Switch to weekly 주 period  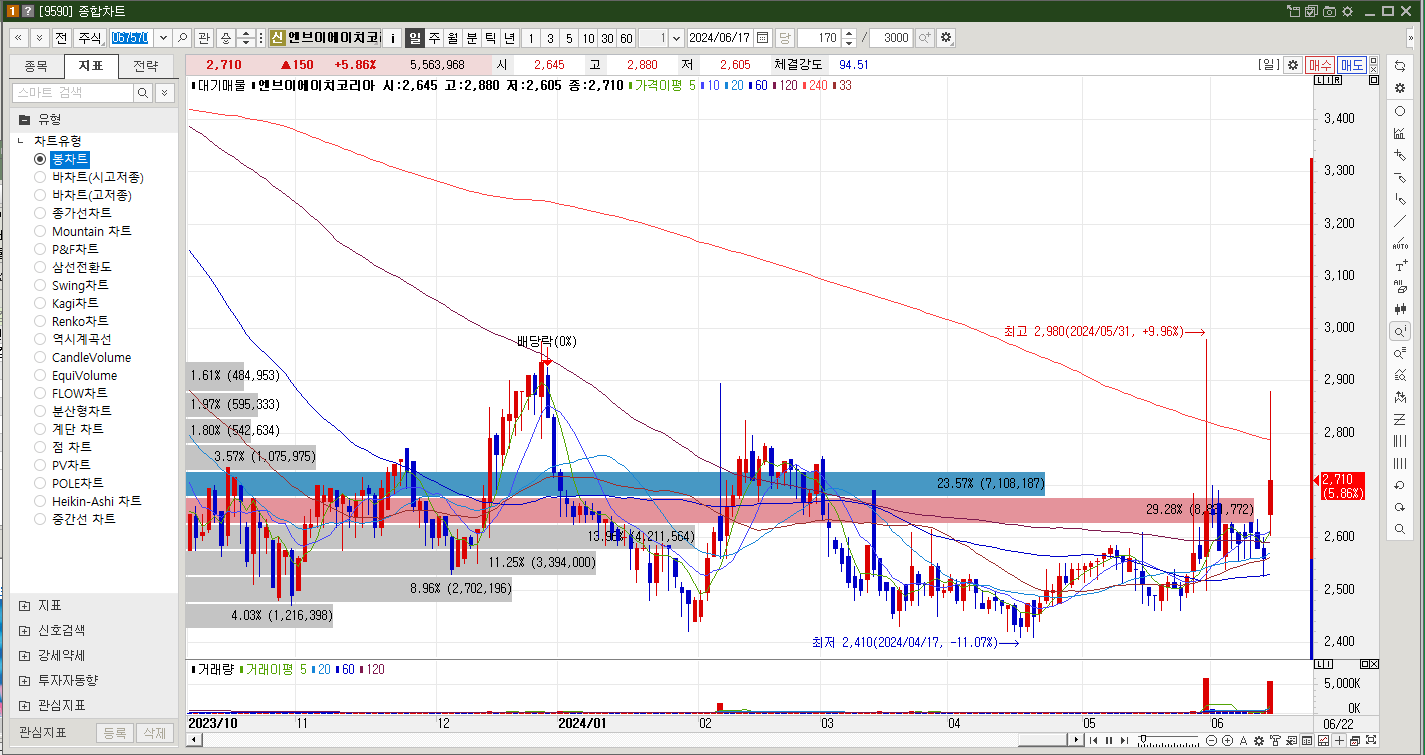coord(434,38)
